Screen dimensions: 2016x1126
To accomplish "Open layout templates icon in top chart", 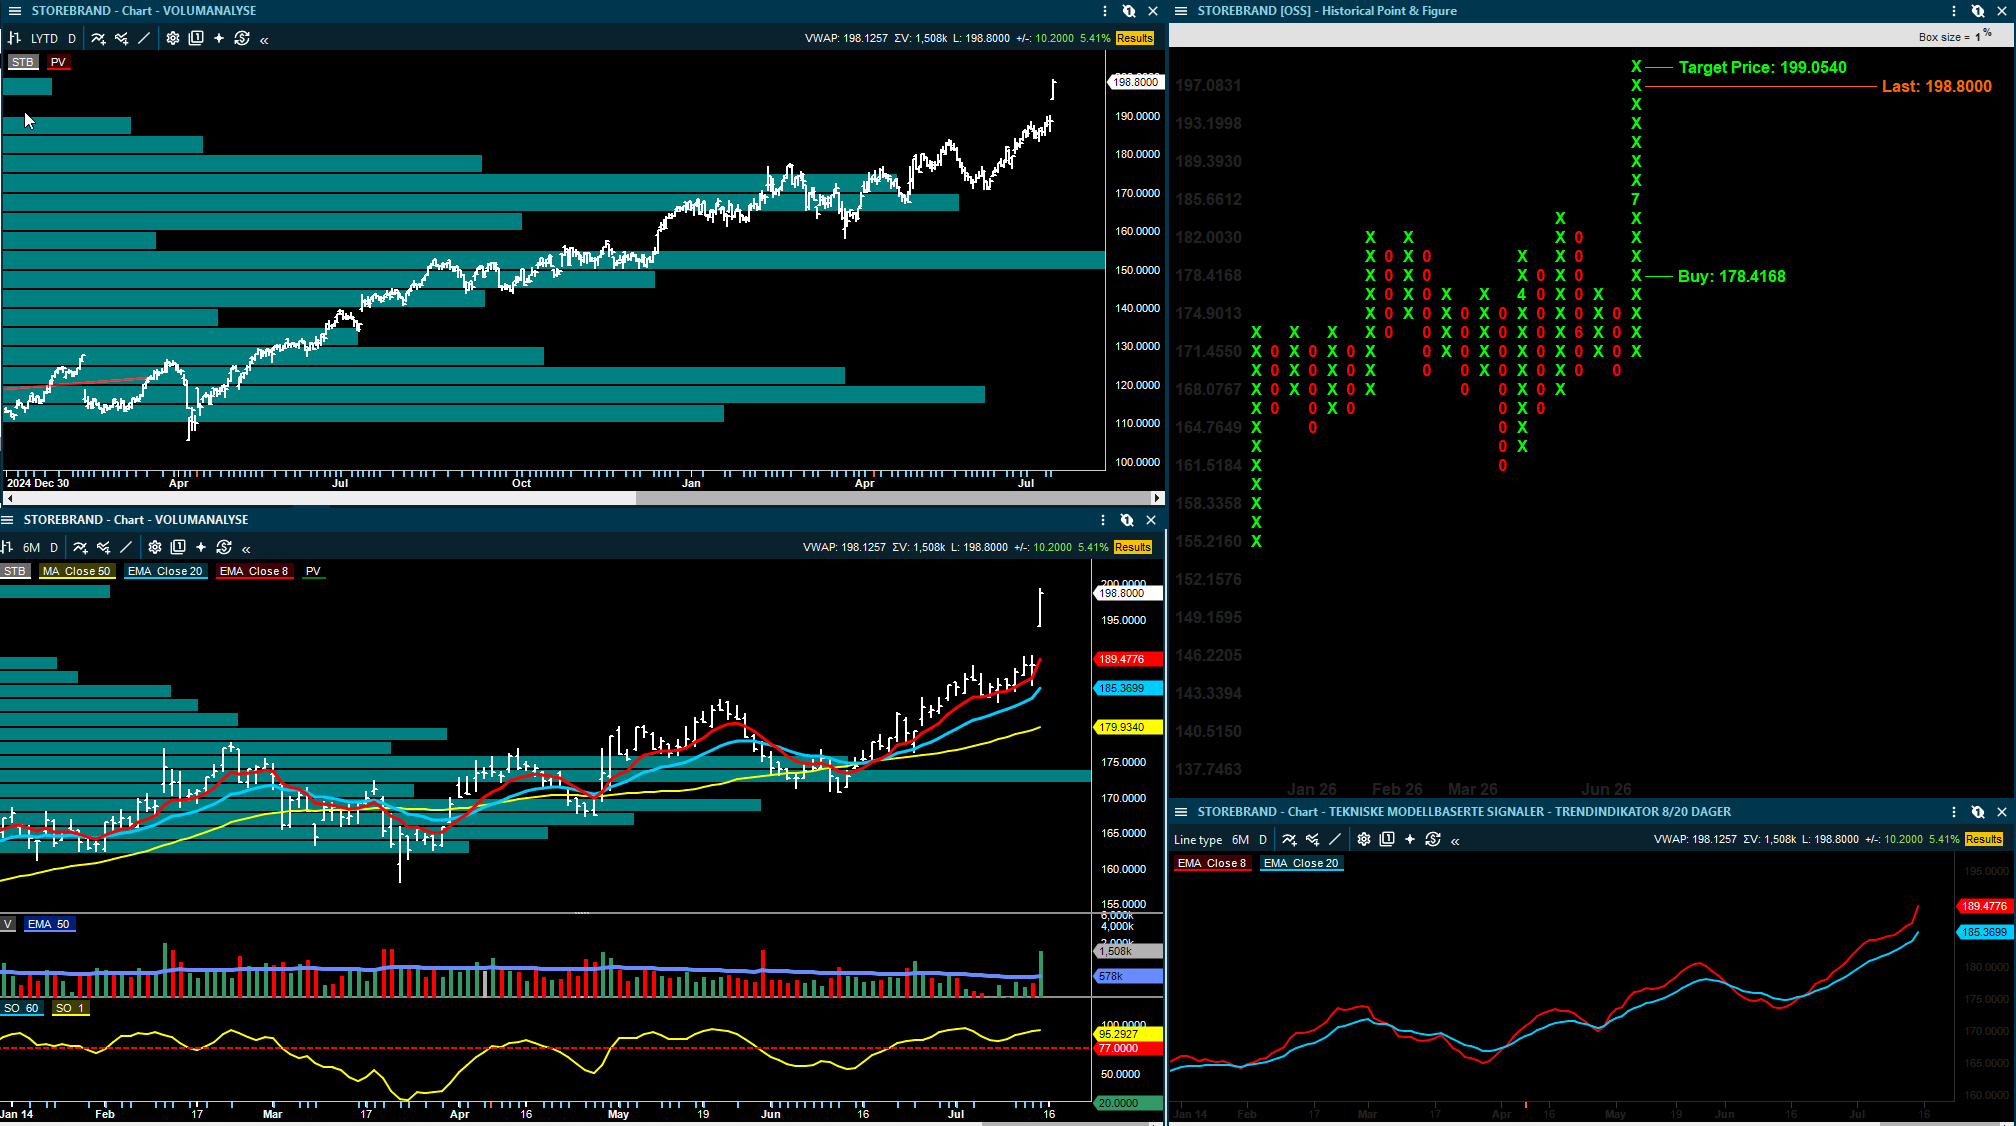I will coord(196,38).
